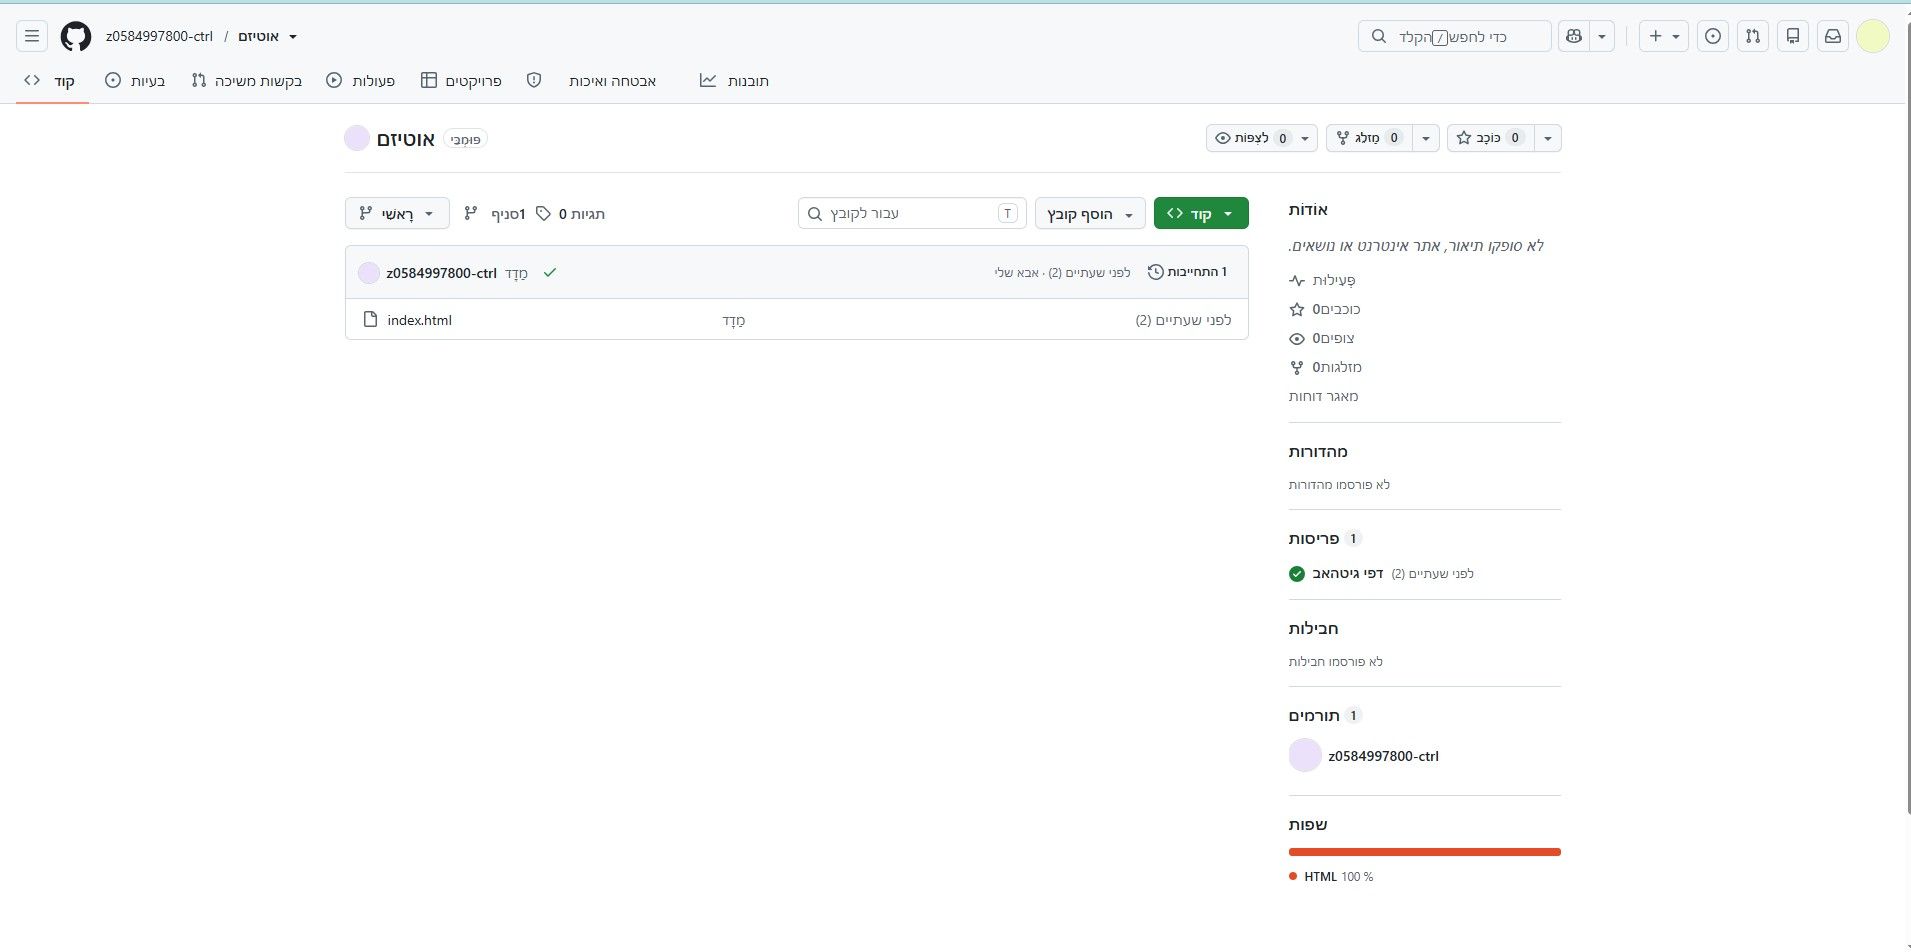
Task: Switch to the קוד code tab
Action: 52,80
